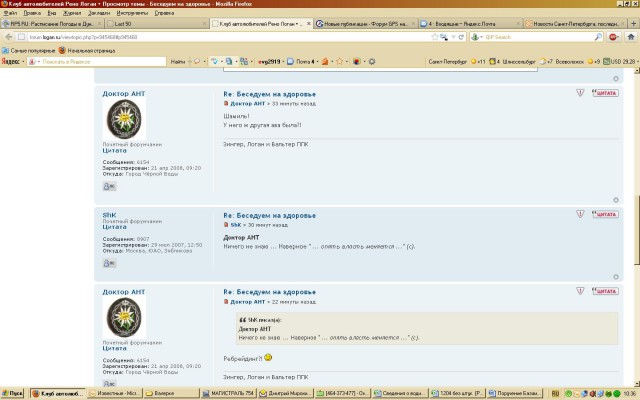Switch to Новые публикации Форум GPS tab
The width and height of the screenshot is (640, 400).
pyautogui.click(x=366, y=24)
